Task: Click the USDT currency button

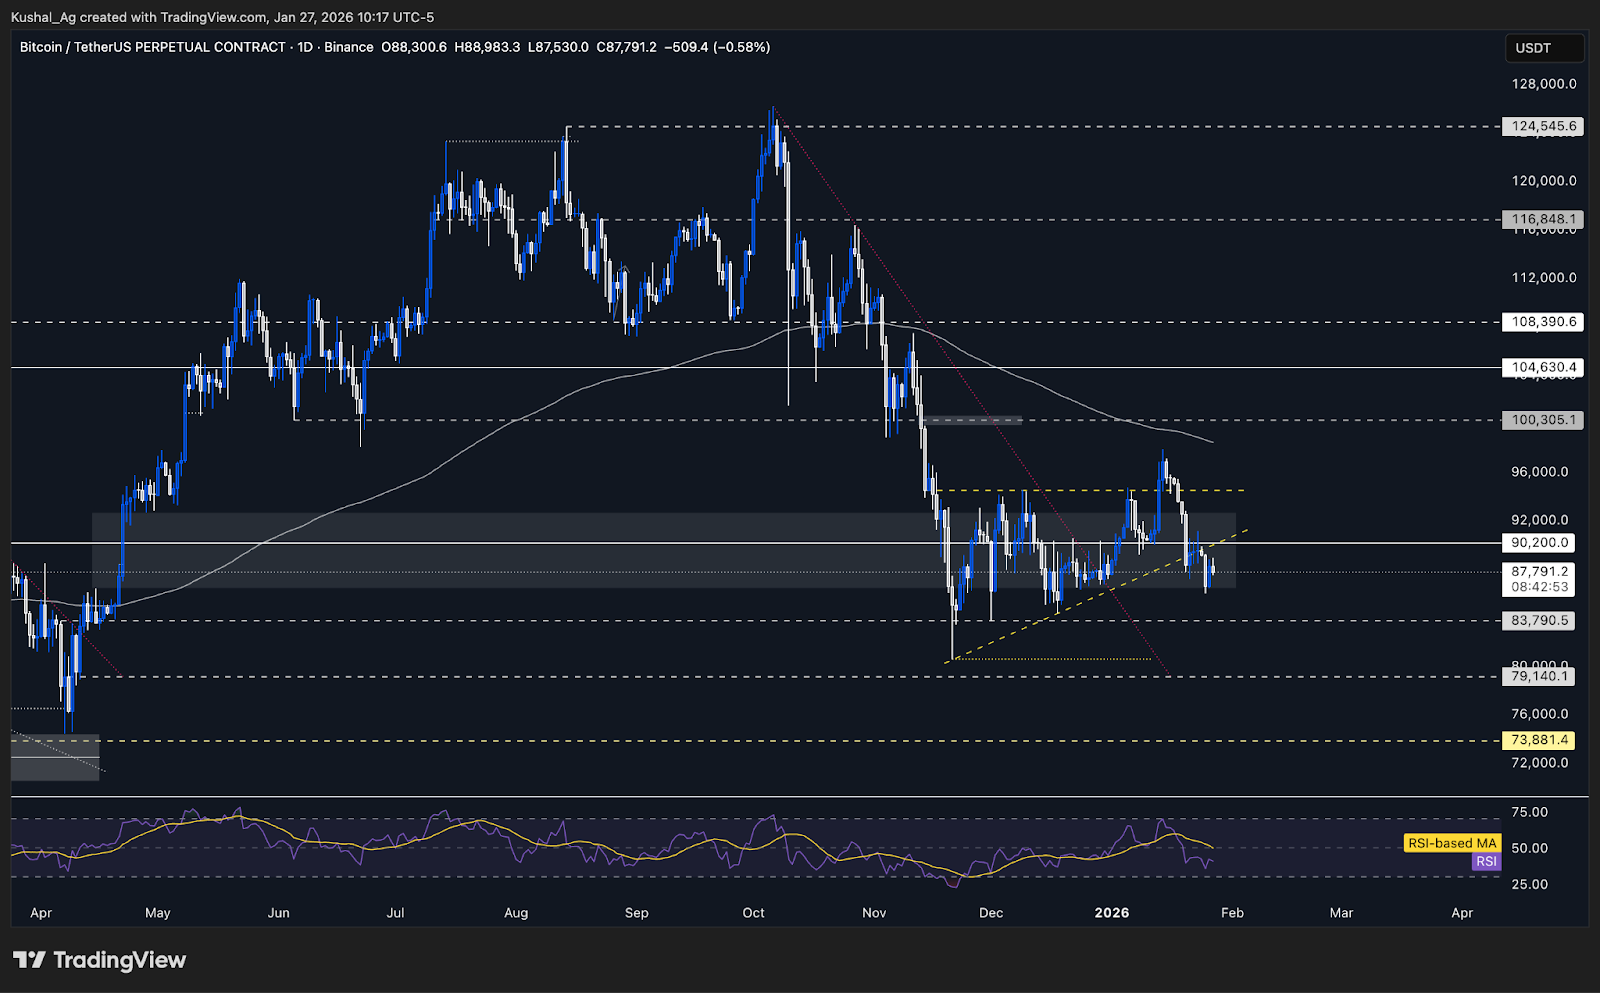Action: pos(1544,47)
